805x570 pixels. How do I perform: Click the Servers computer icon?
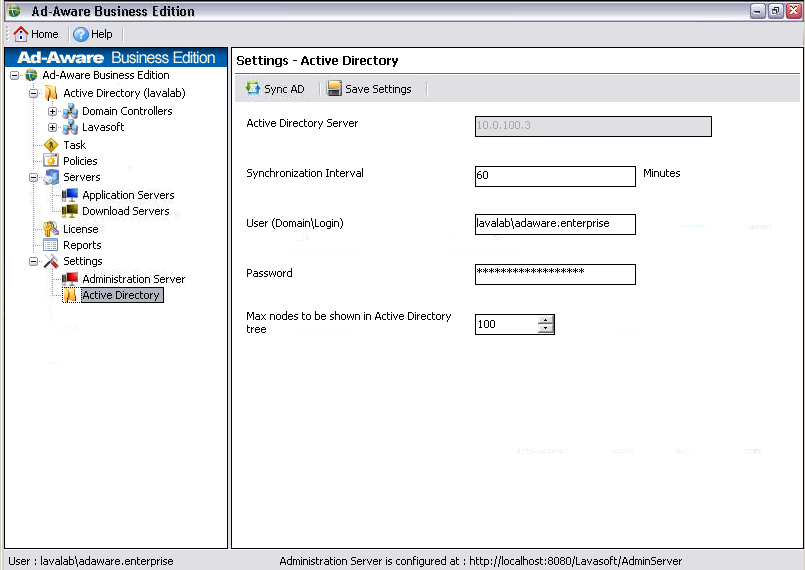click(51, 177)
